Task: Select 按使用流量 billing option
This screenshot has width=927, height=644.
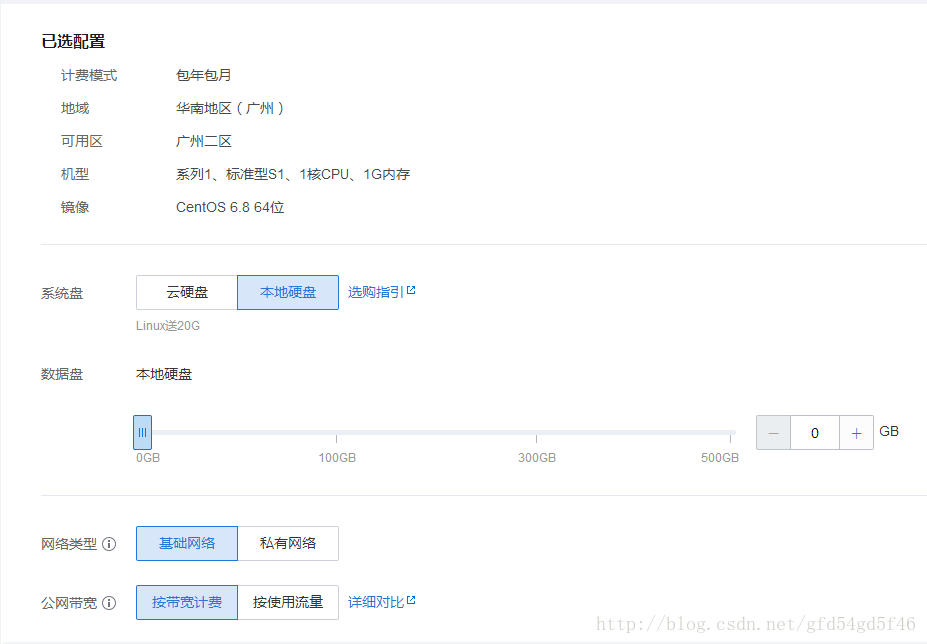Action: point(288,603)
